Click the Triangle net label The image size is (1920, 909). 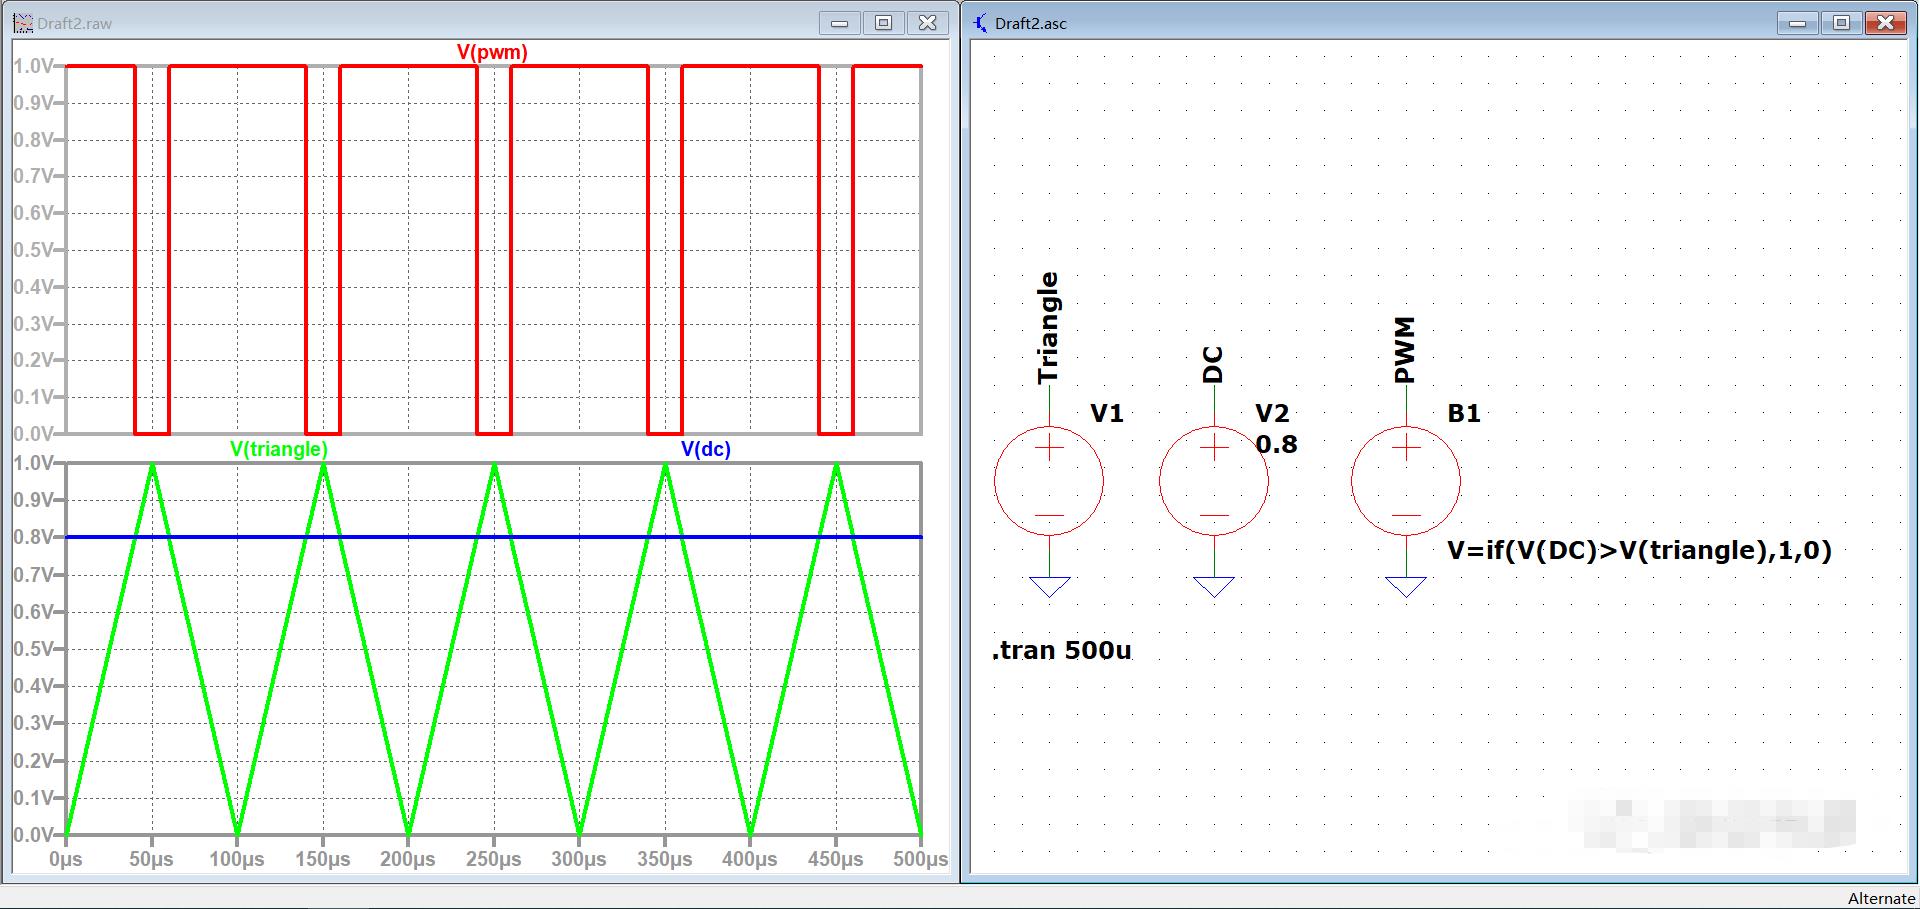pyautogui.click(x=1048, y=328)
